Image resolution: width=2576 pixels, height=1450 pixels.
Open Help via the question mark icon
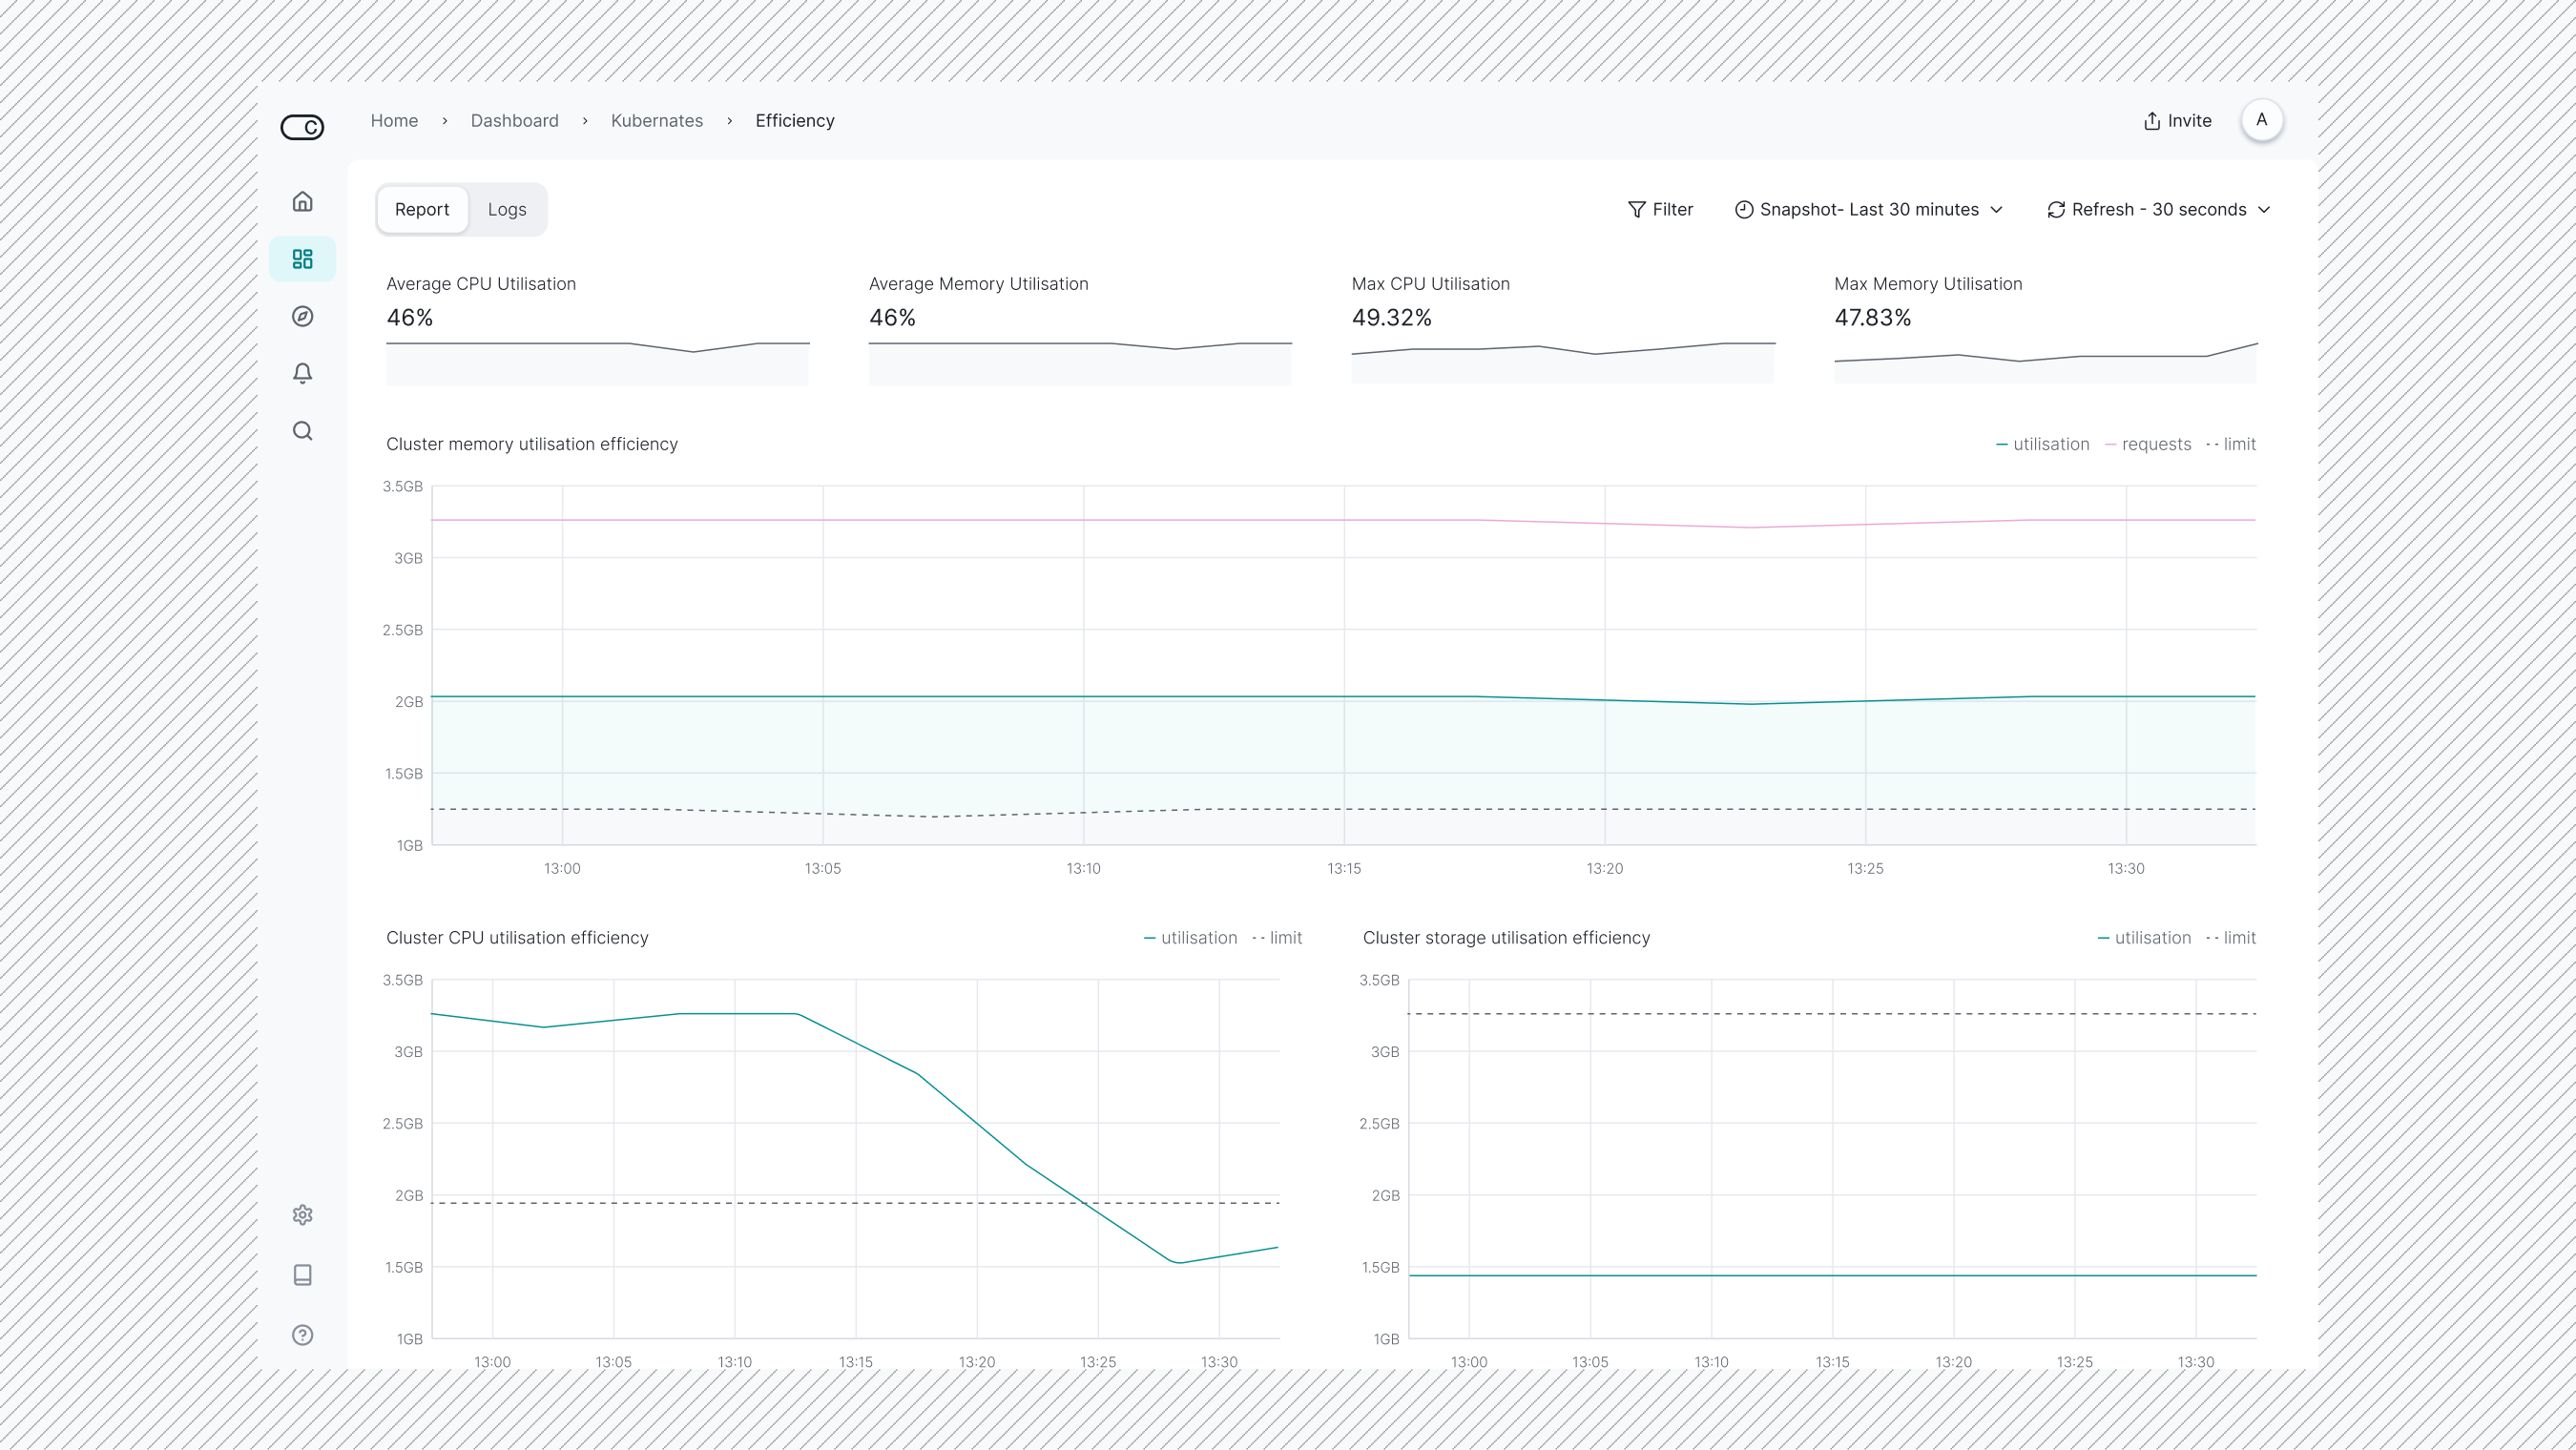pos(302,1335)
